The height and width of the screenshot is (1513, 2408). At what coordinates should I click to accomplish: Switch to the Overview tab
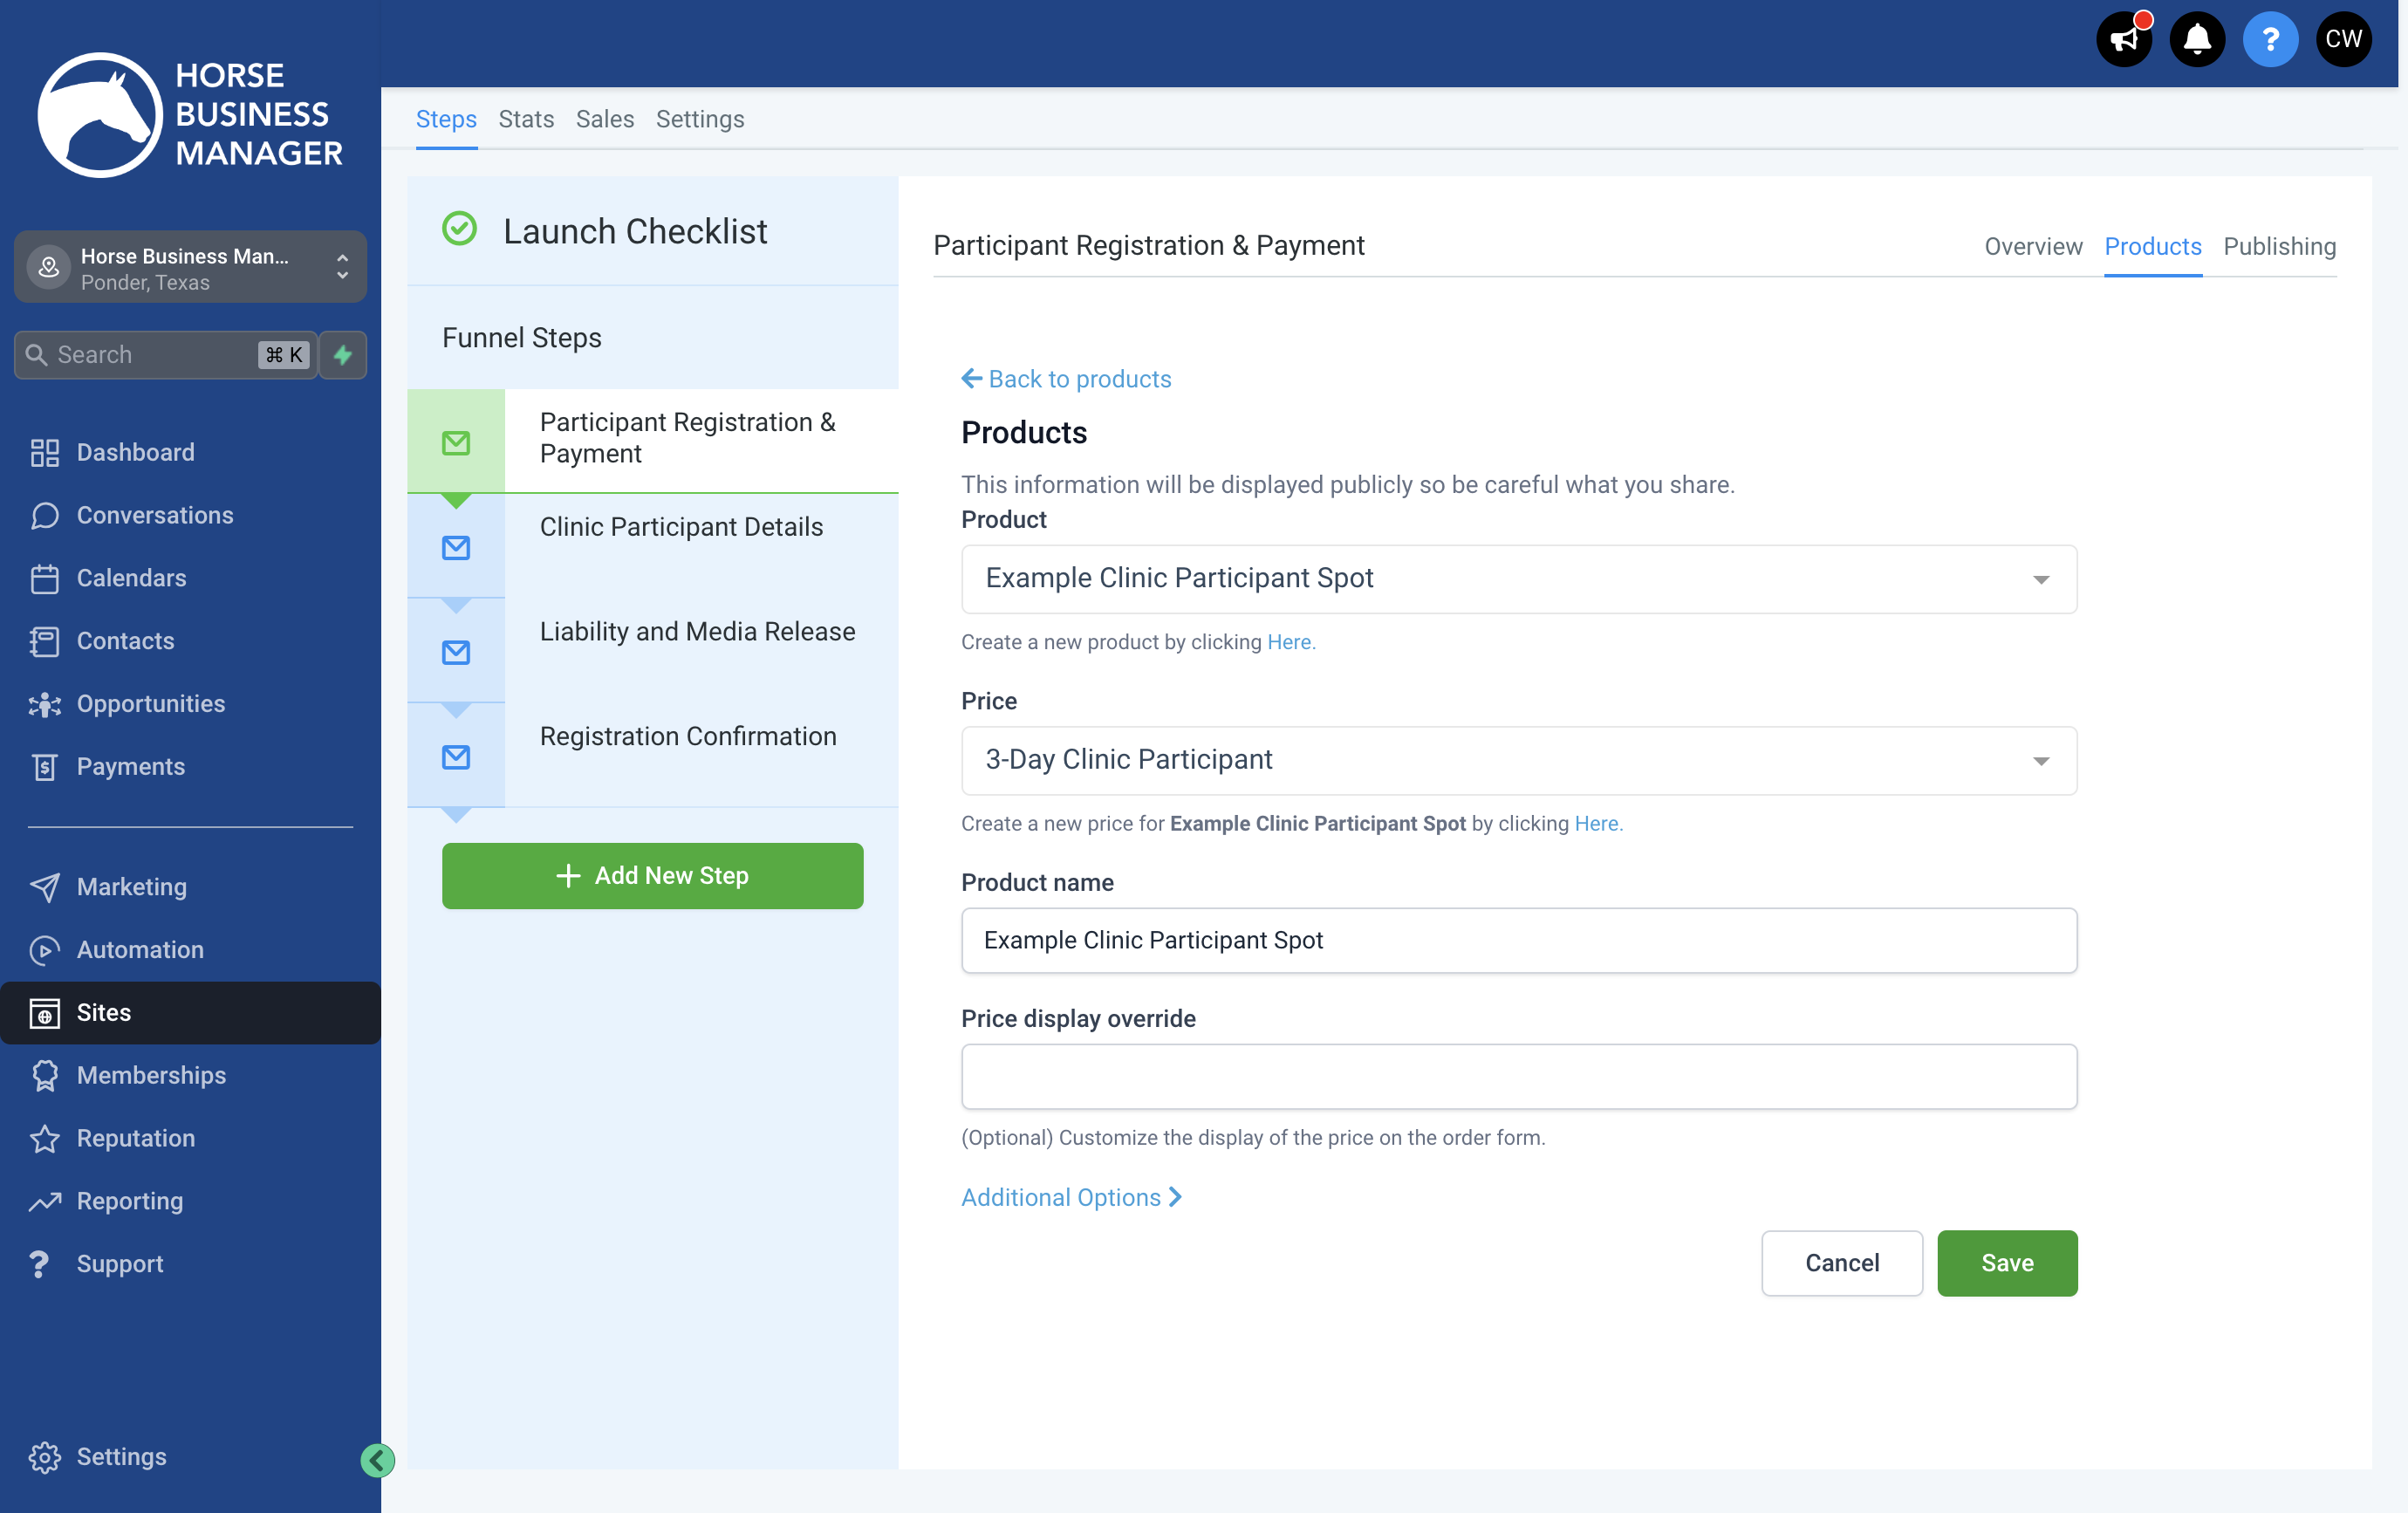(x=2033, y=246)
